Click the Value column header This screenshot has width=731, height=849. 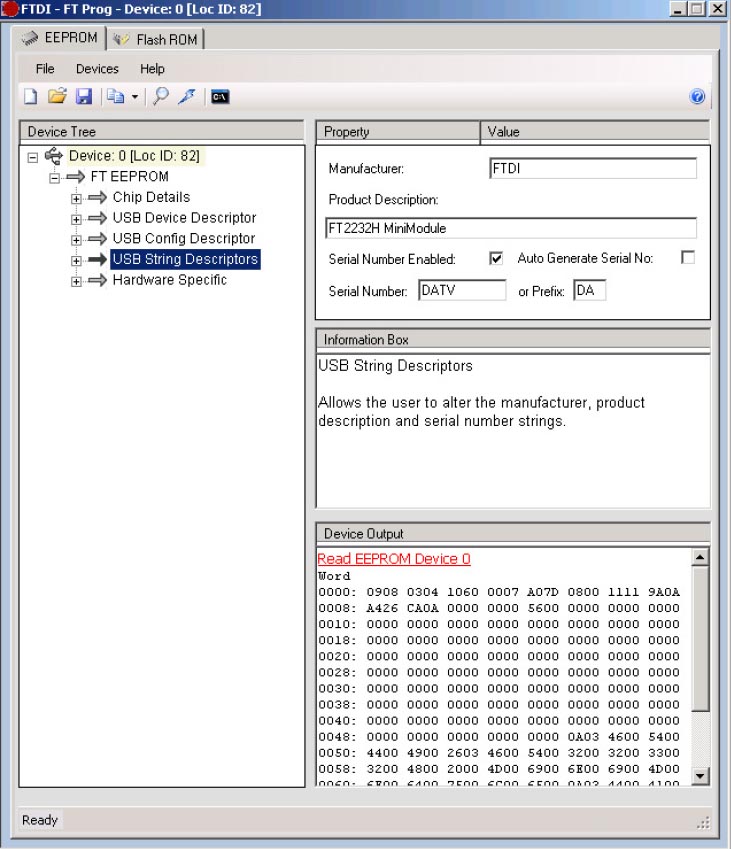(595, 132)
